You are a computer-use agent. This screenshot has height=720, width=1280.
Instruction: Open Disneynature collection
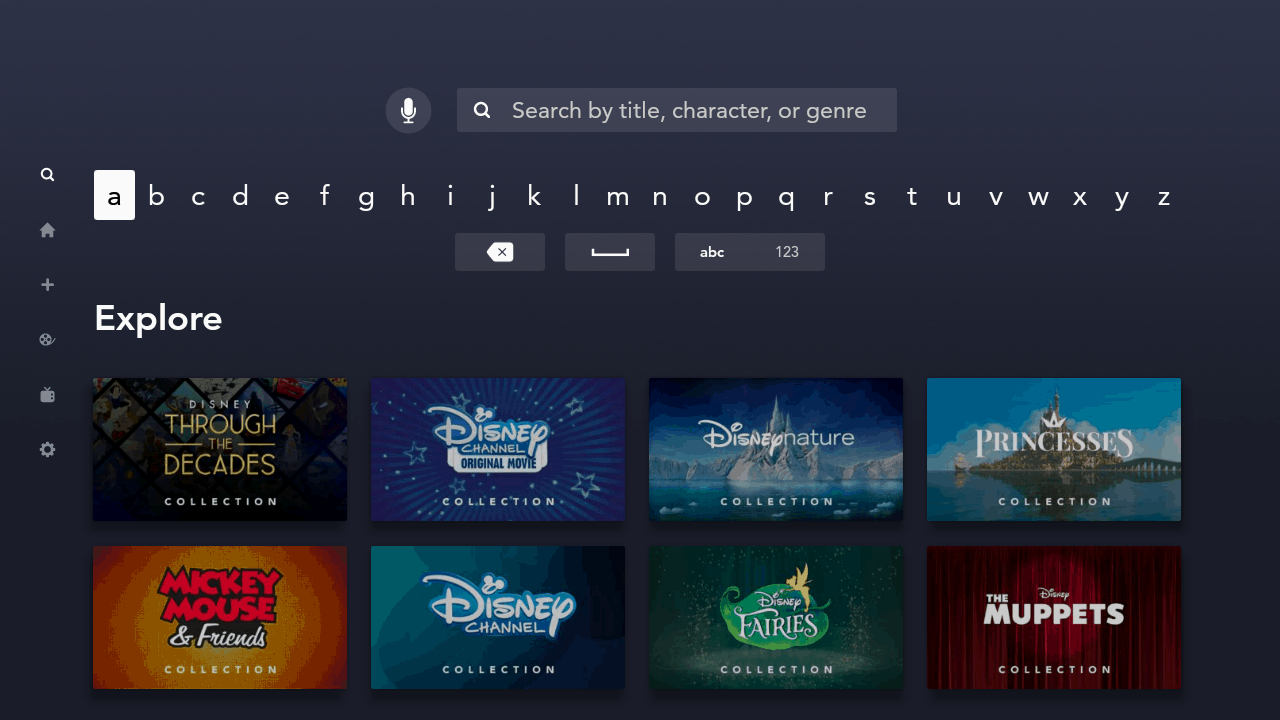coord(776,449)
